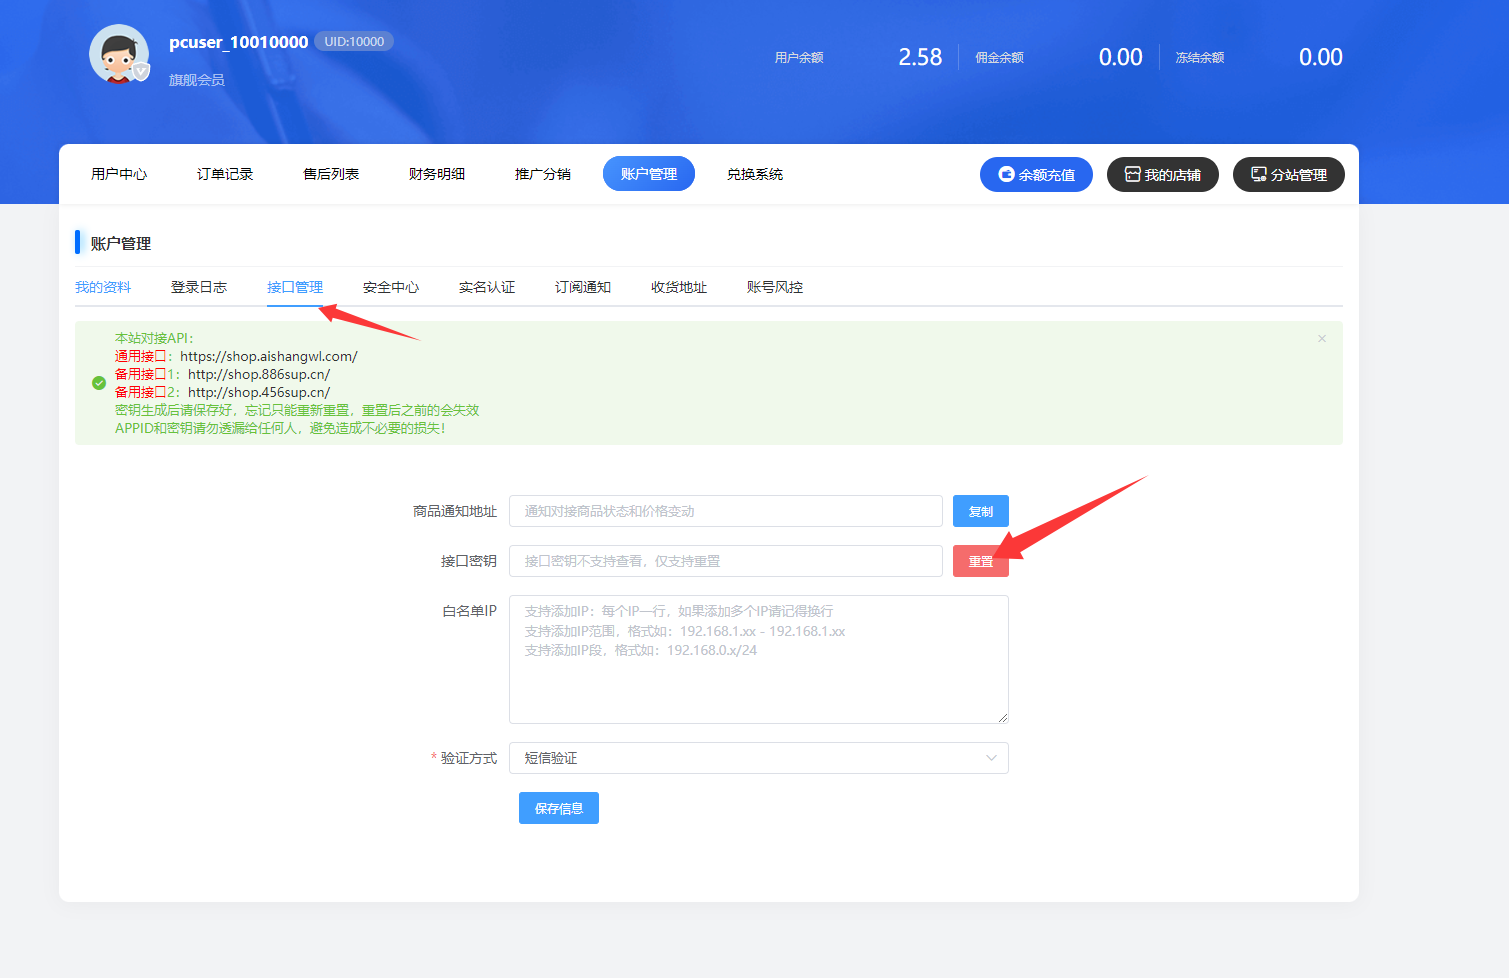Switch to the 财务明细 tab

(436, 173)
